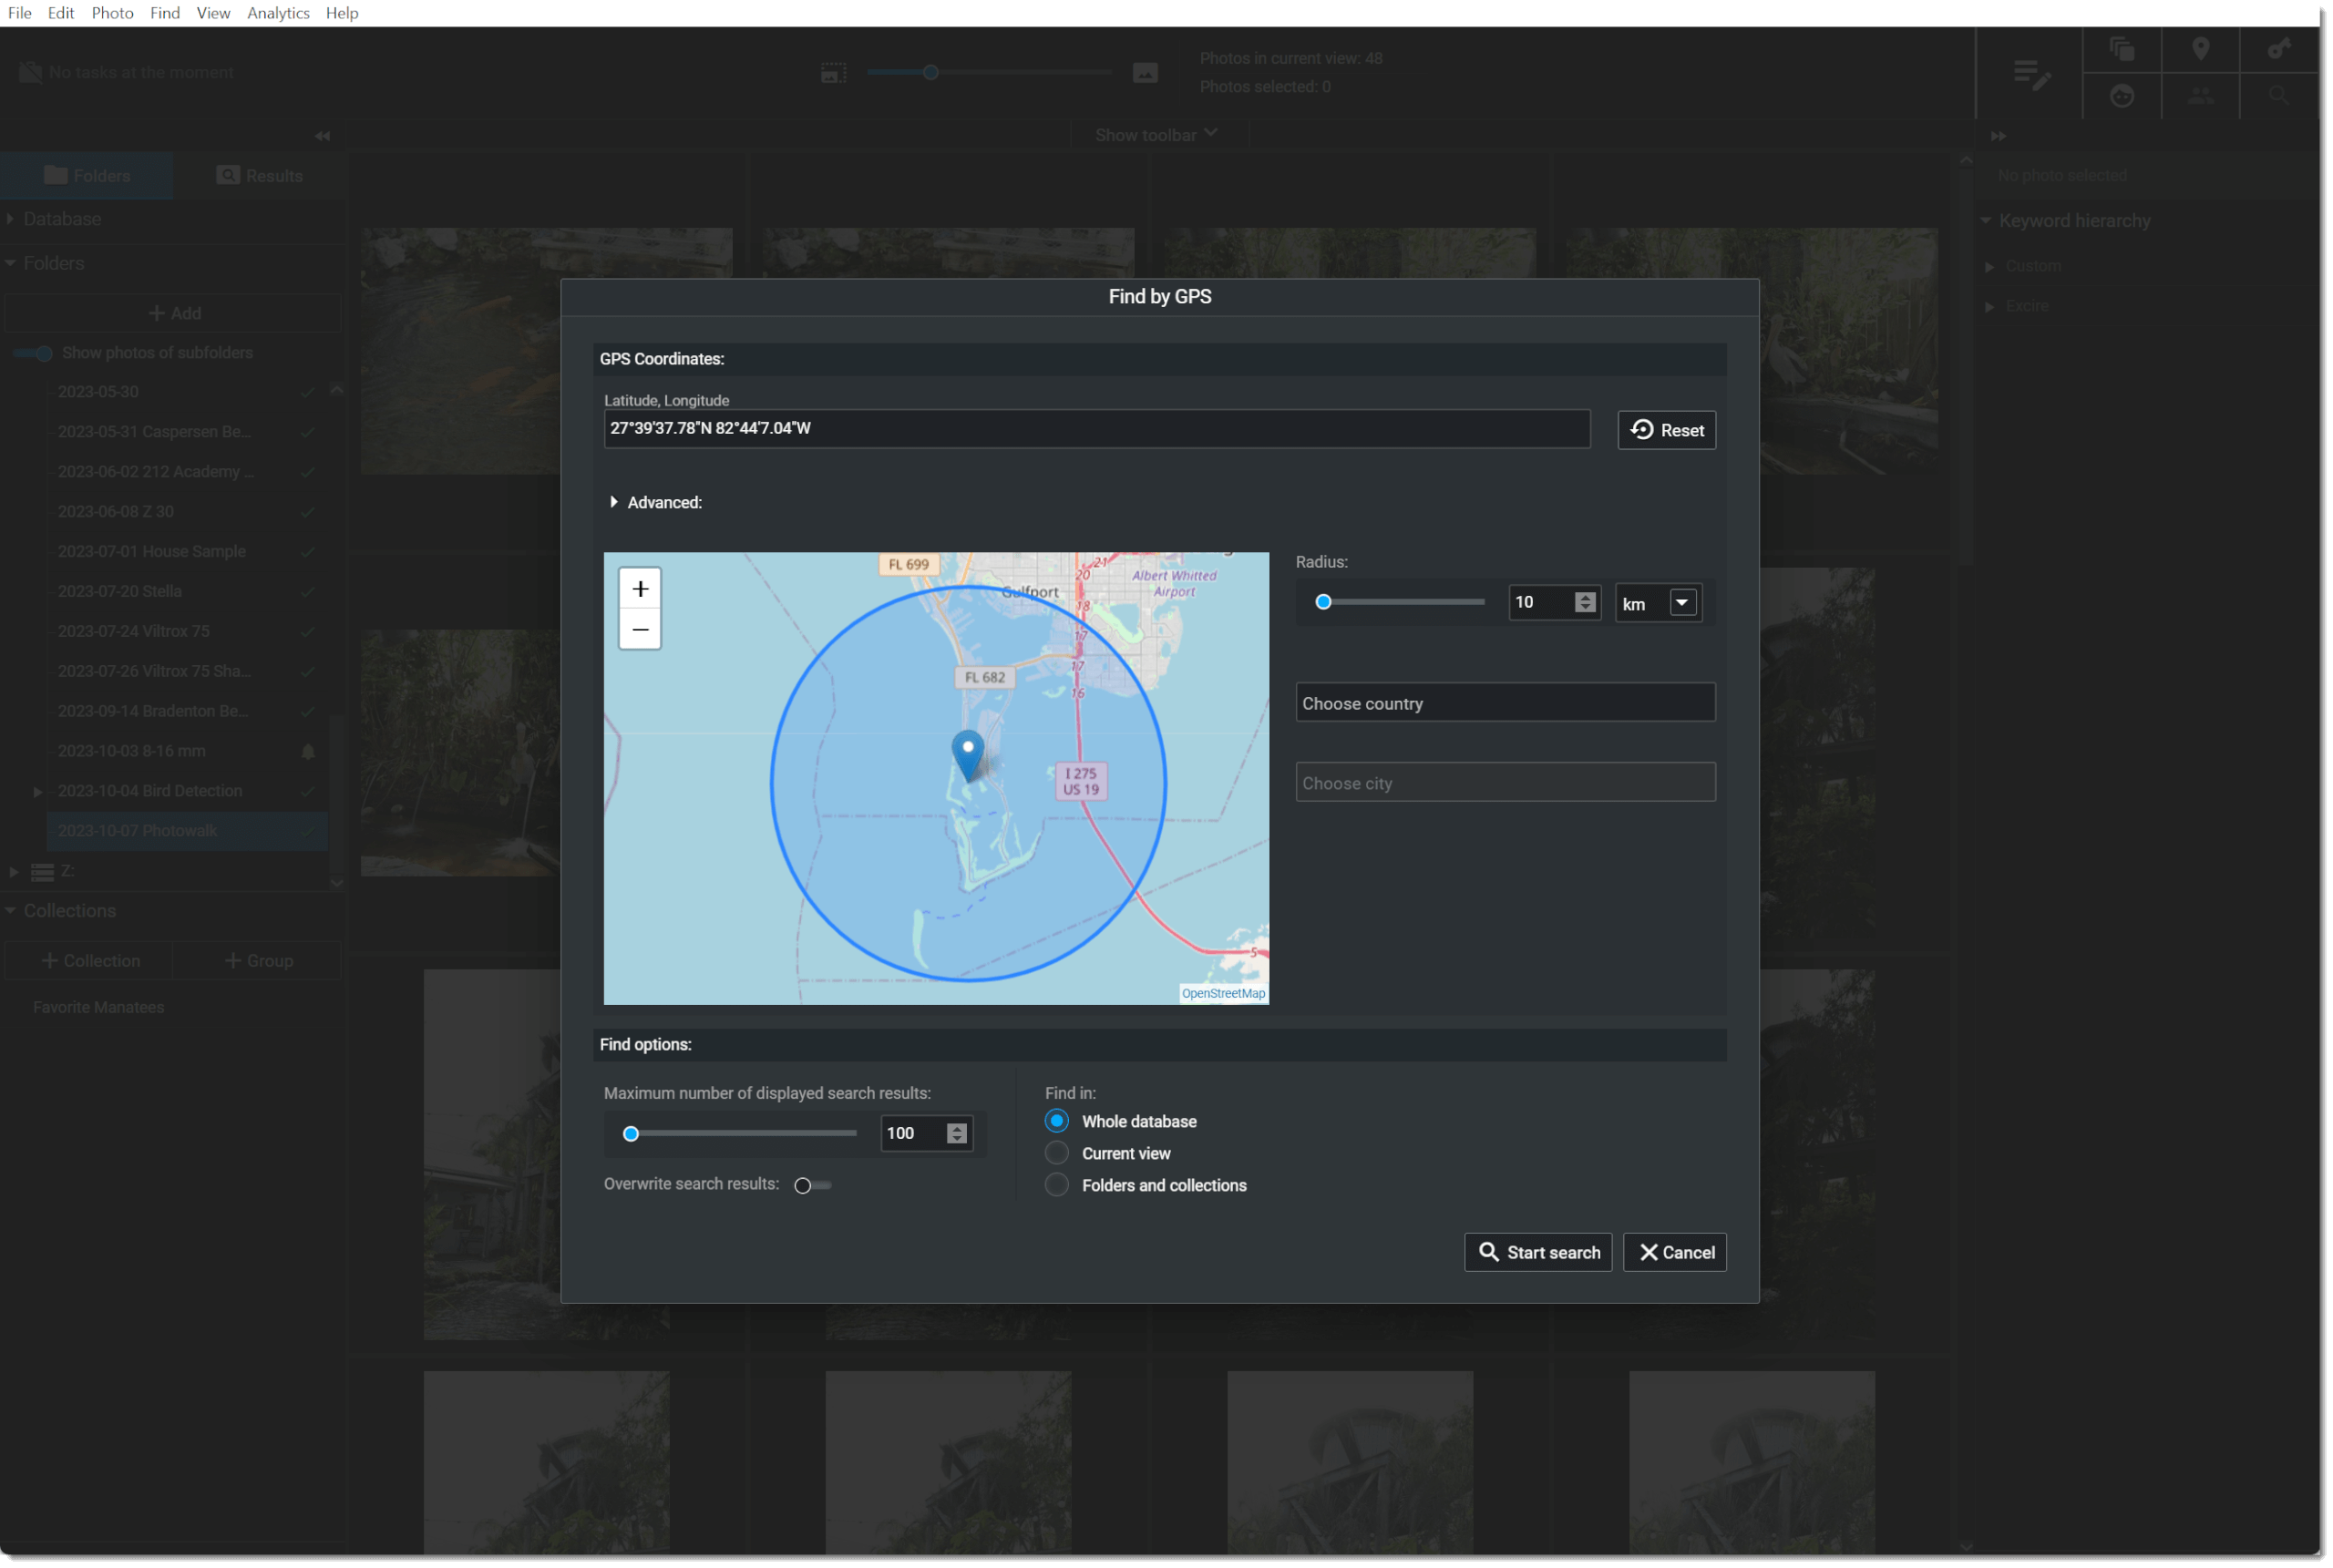This screenshot has width=2333, height=1568.
Task: Expand the Advanced section
Action: coord(614,502)
